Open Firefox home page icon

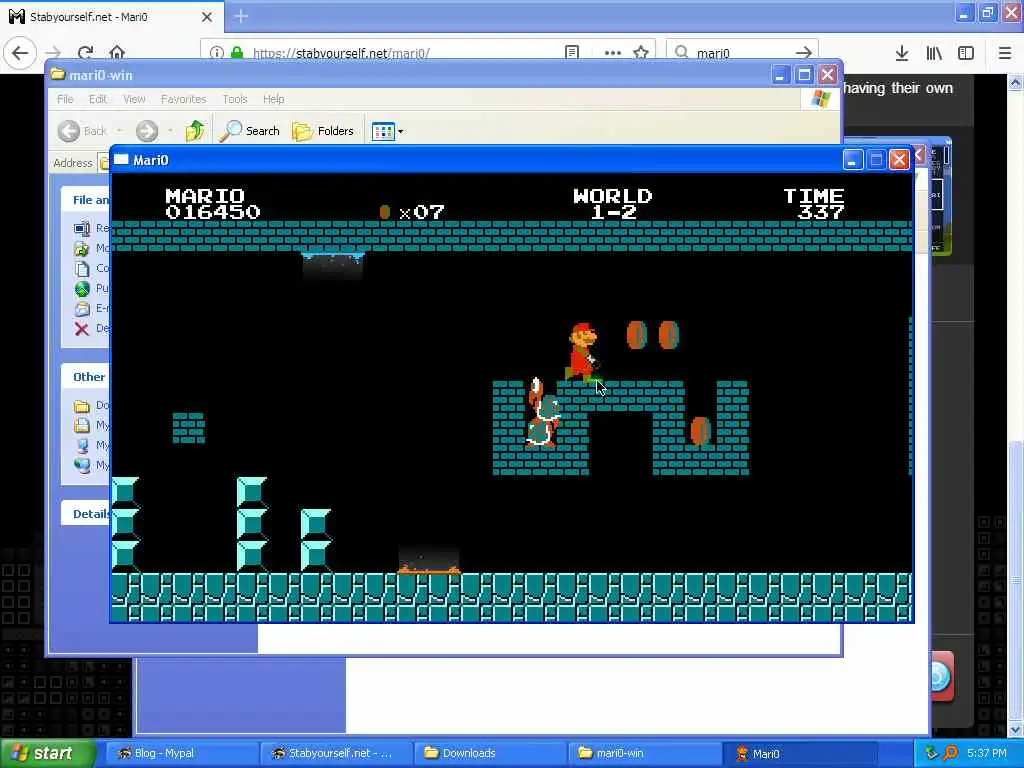(x=117, y=53)
